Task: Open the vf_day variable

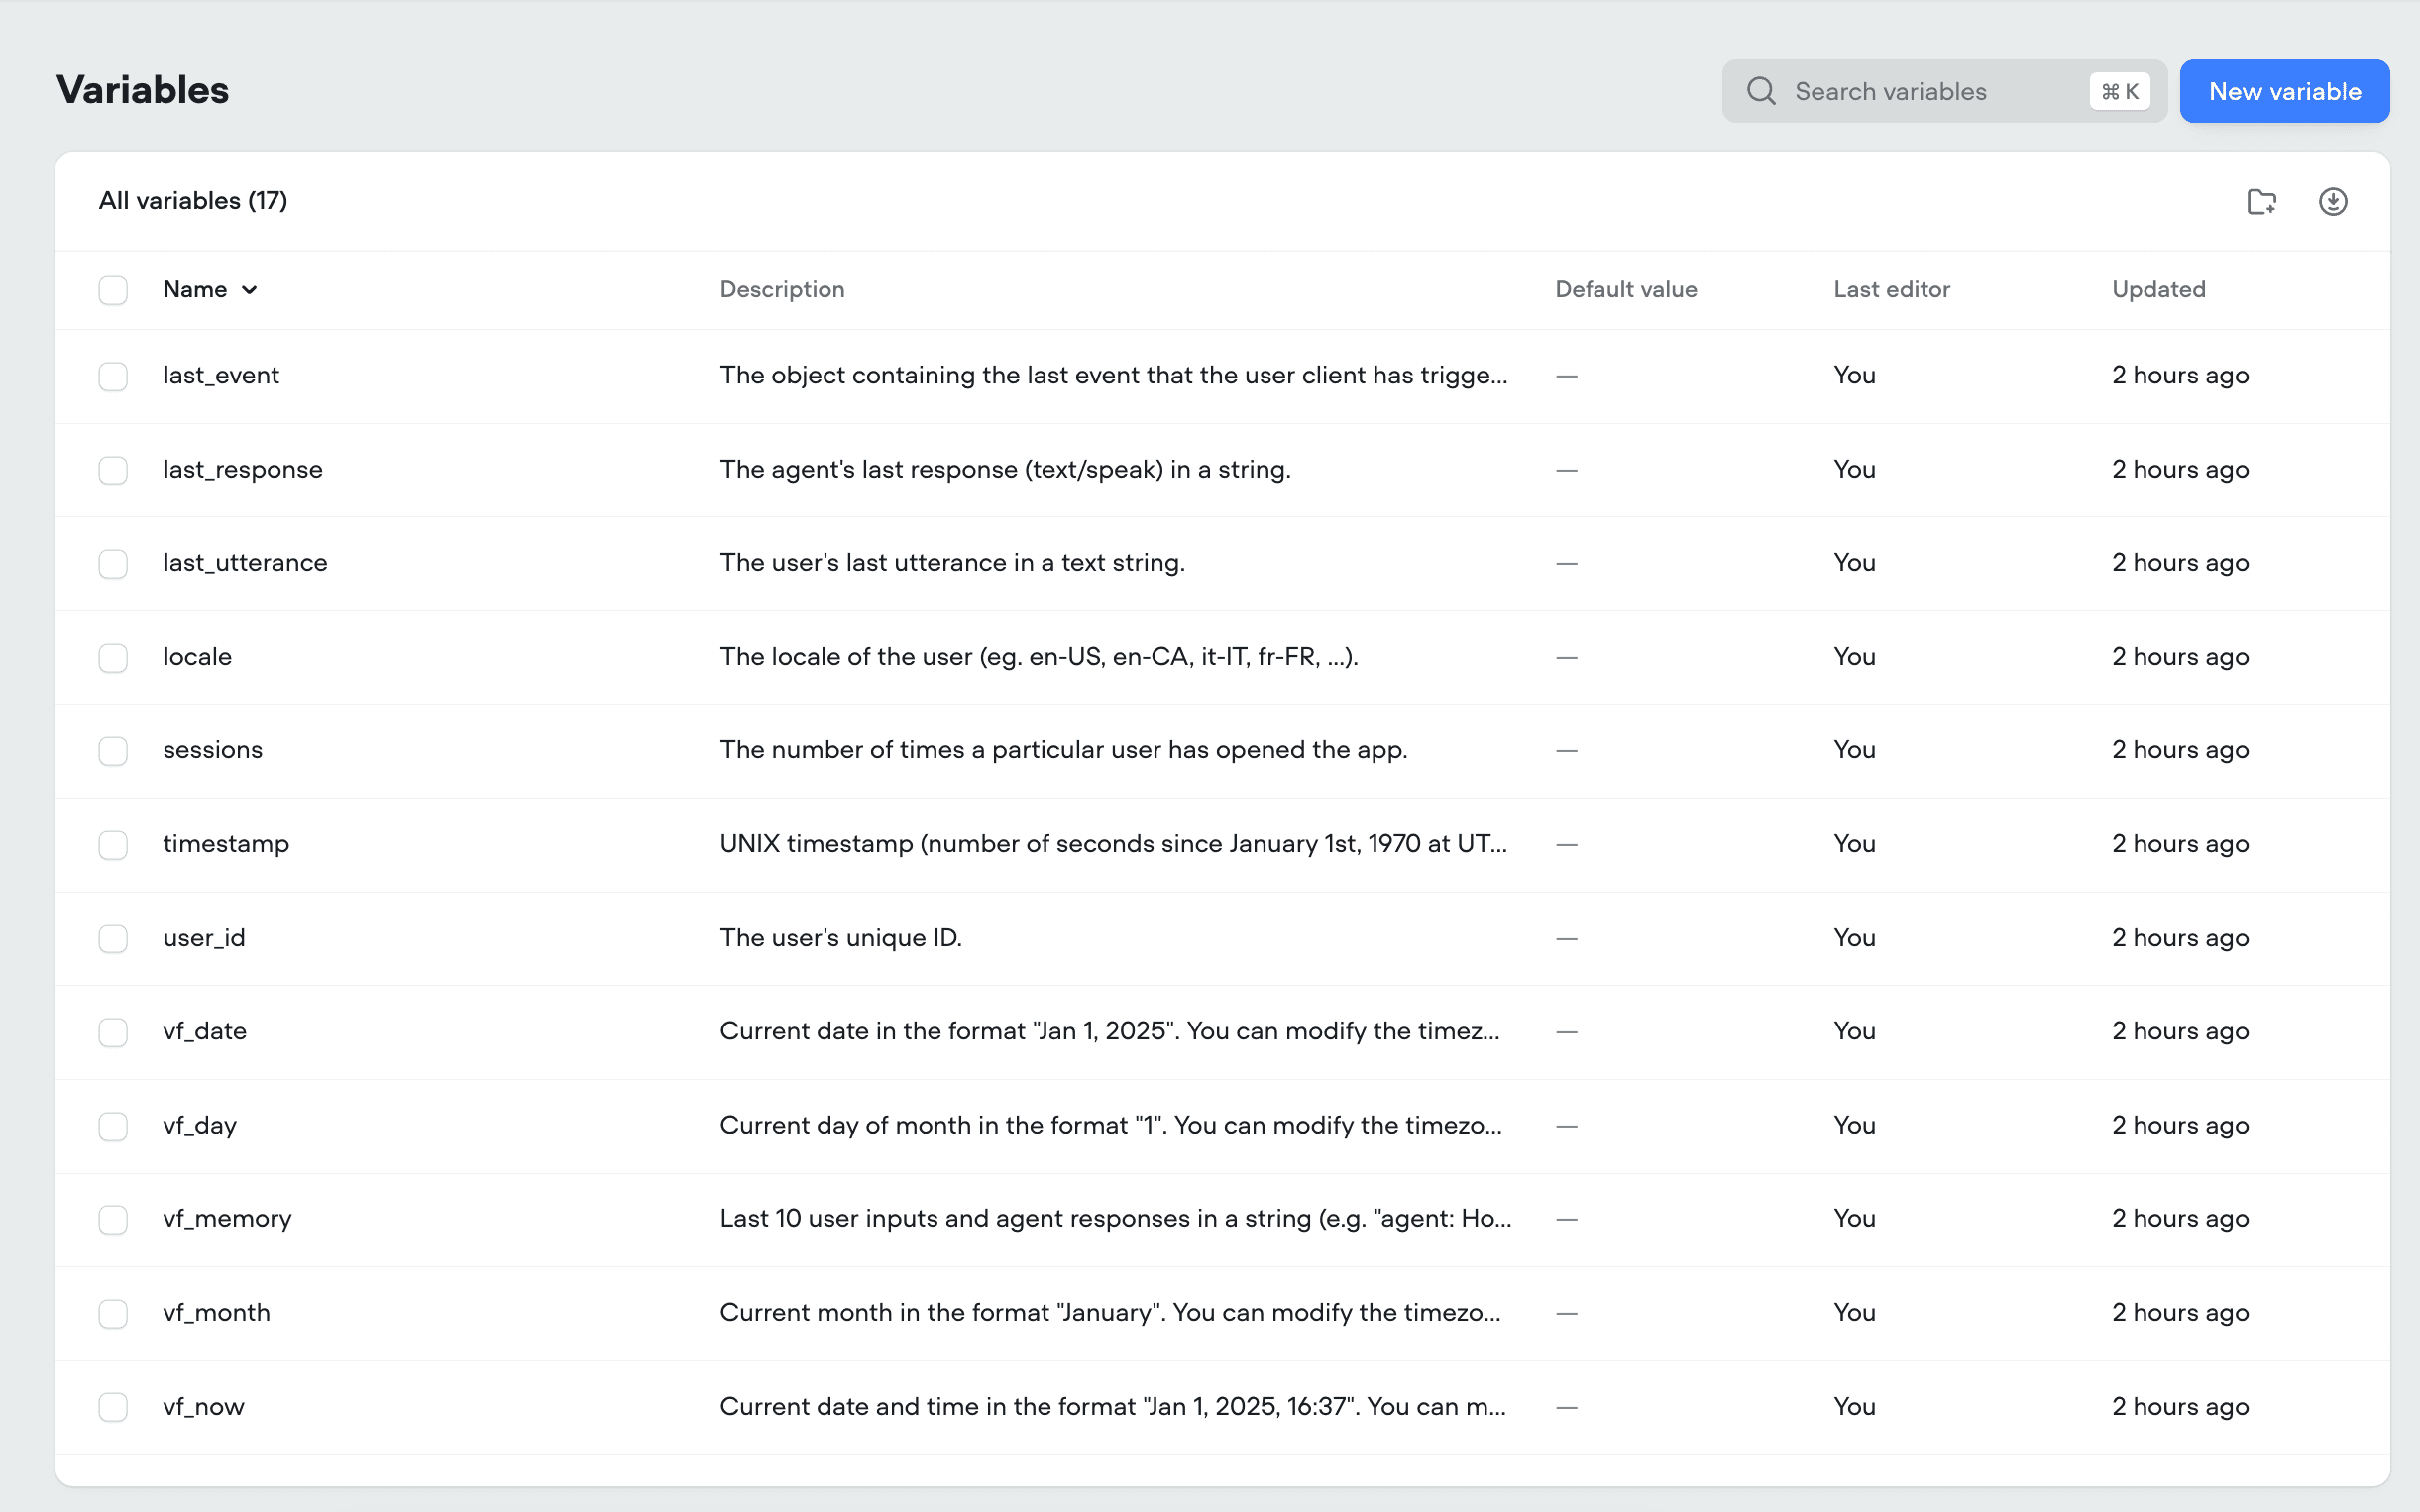Action: pyautogui.click(x=200, y=1125)
